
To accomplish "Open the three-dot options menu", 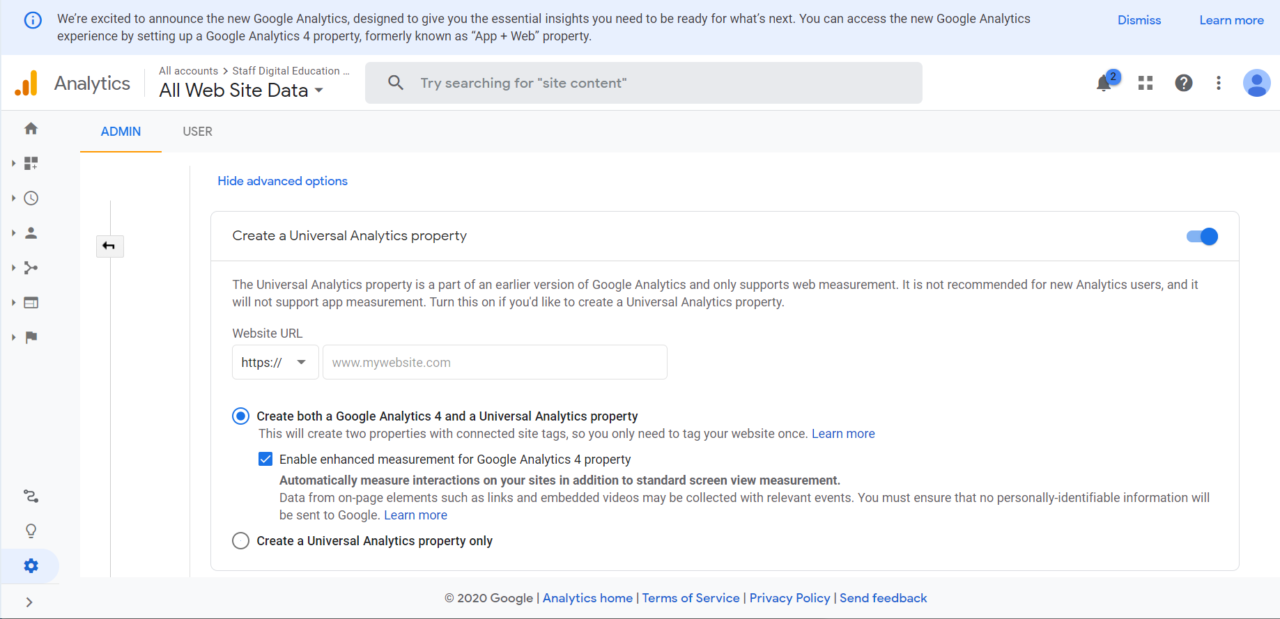I will coord(1218,83).
